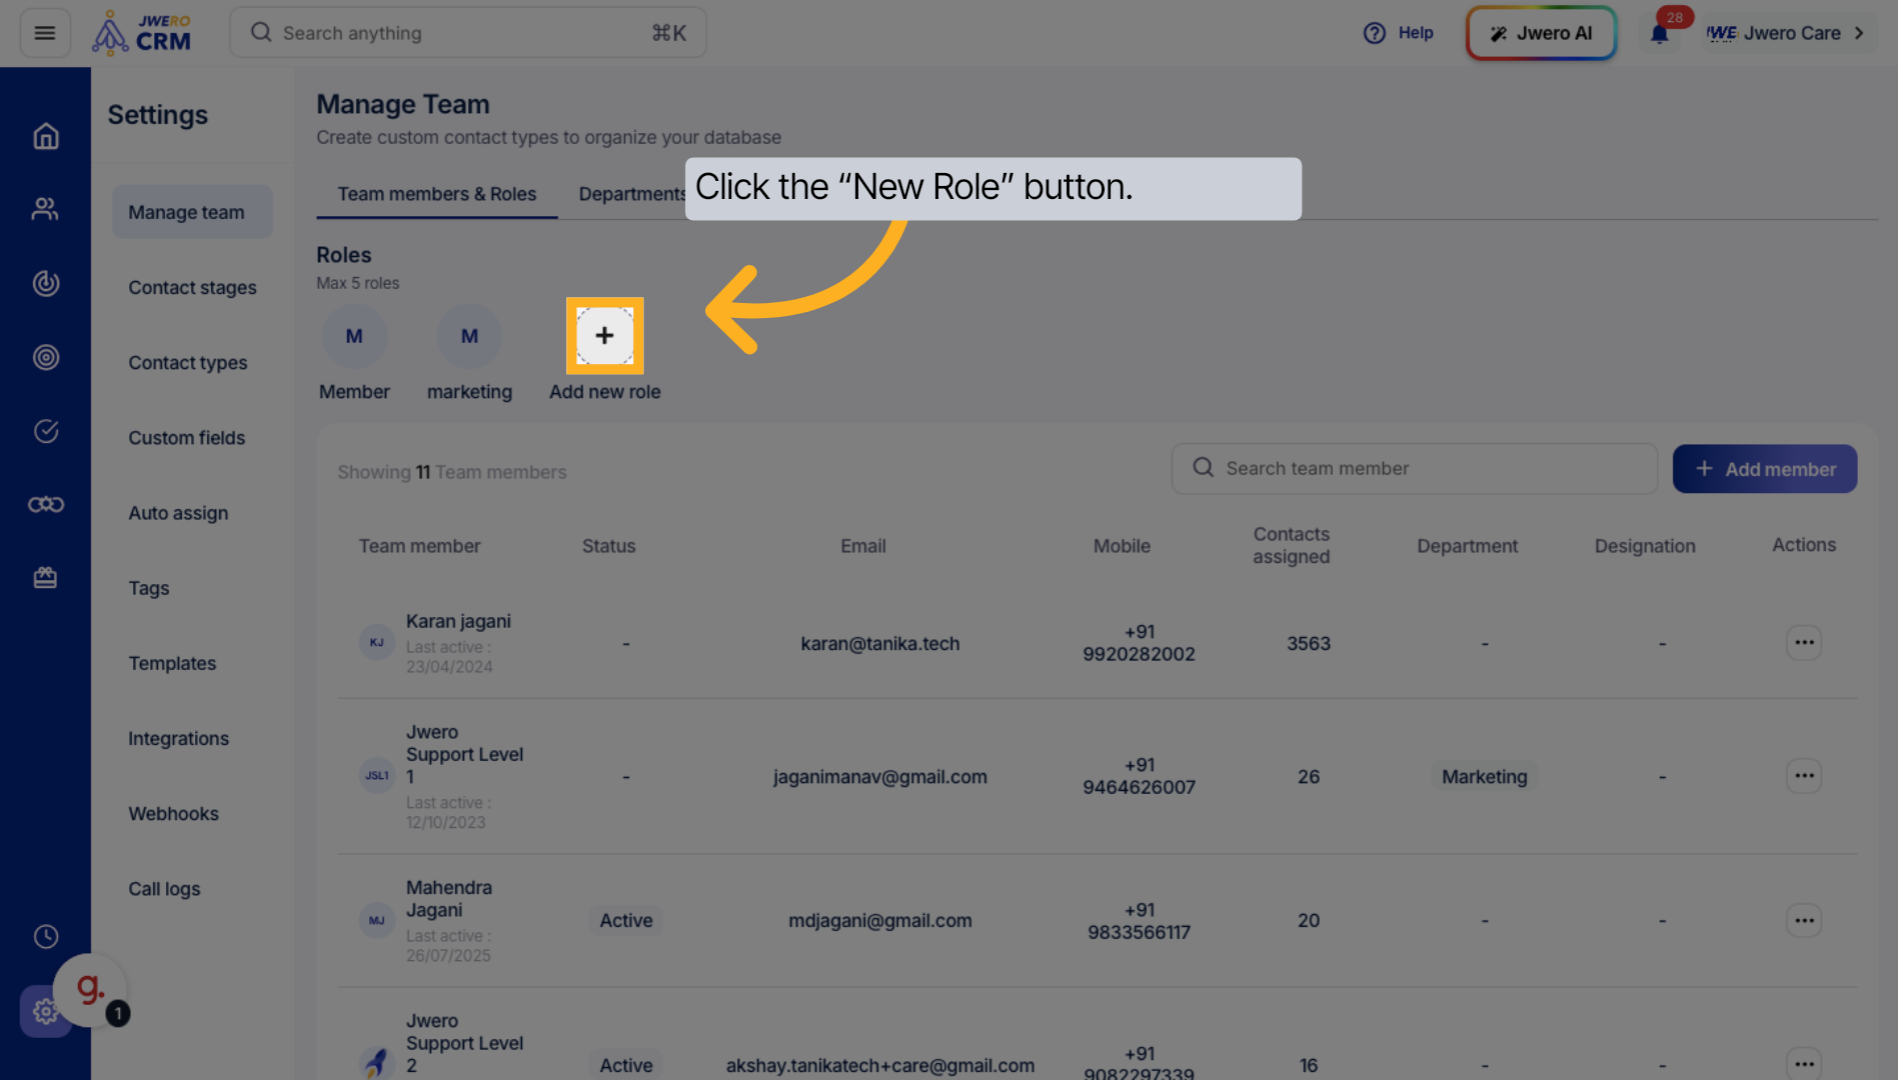Open Contact stages settings
This screenshot has height=1080, width=1898.
[192, 288]
